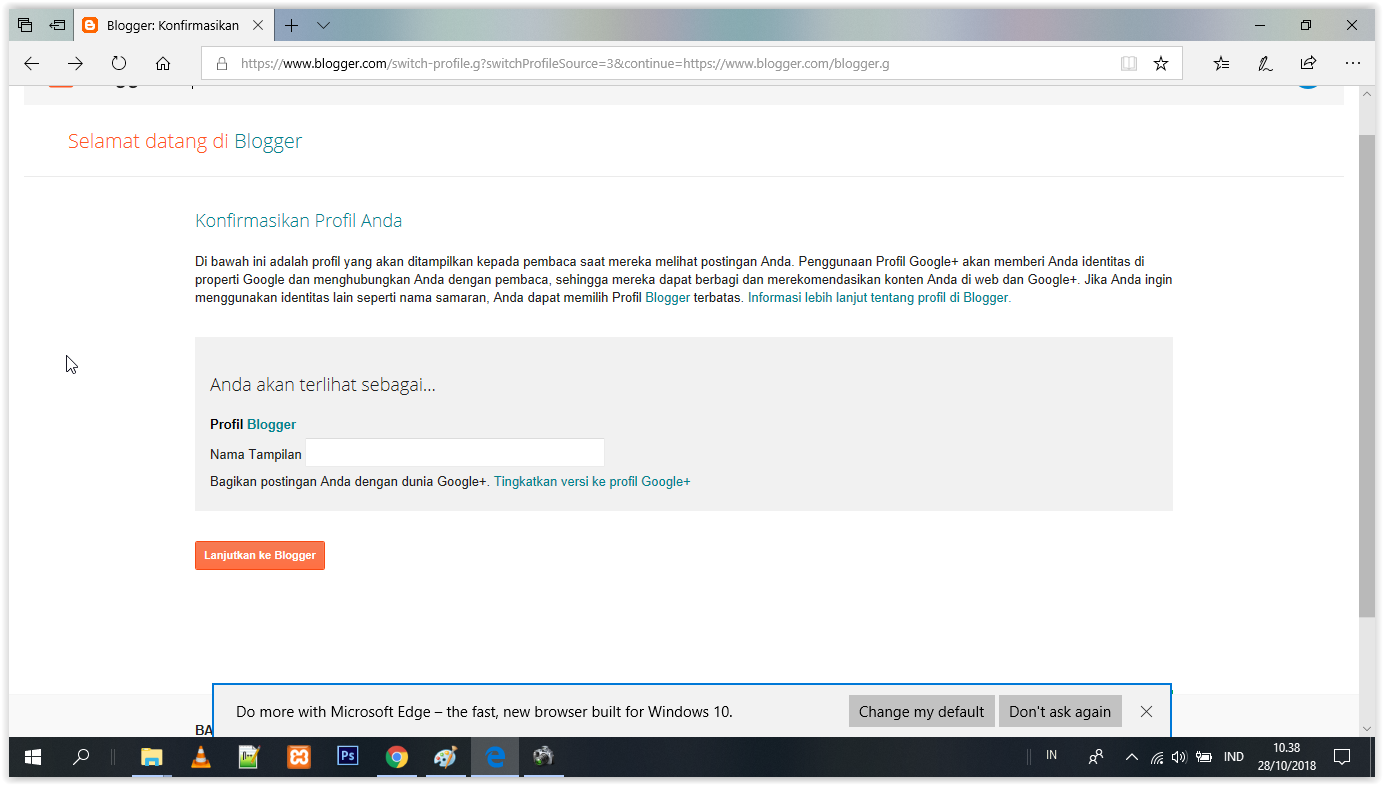Screen dimensions: 1383x785
Task: Open Windows taskbar search
Action: coord(81,757)
